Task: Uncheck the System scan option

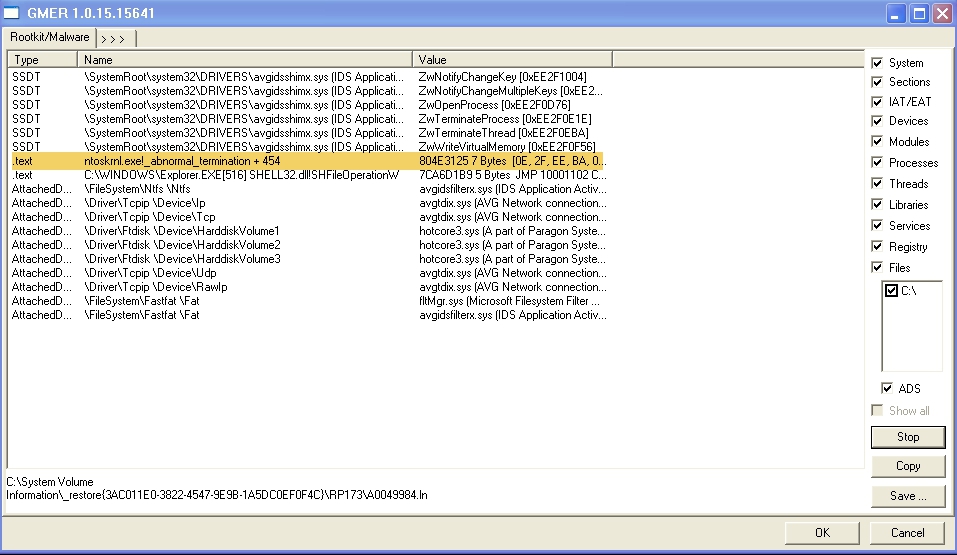Action: click(x=877, y=63)
